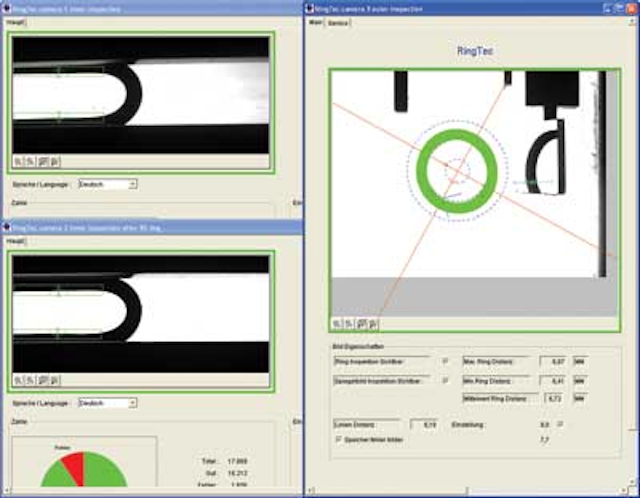Maximize the camera 3 outer inspection window

point(620,8)
